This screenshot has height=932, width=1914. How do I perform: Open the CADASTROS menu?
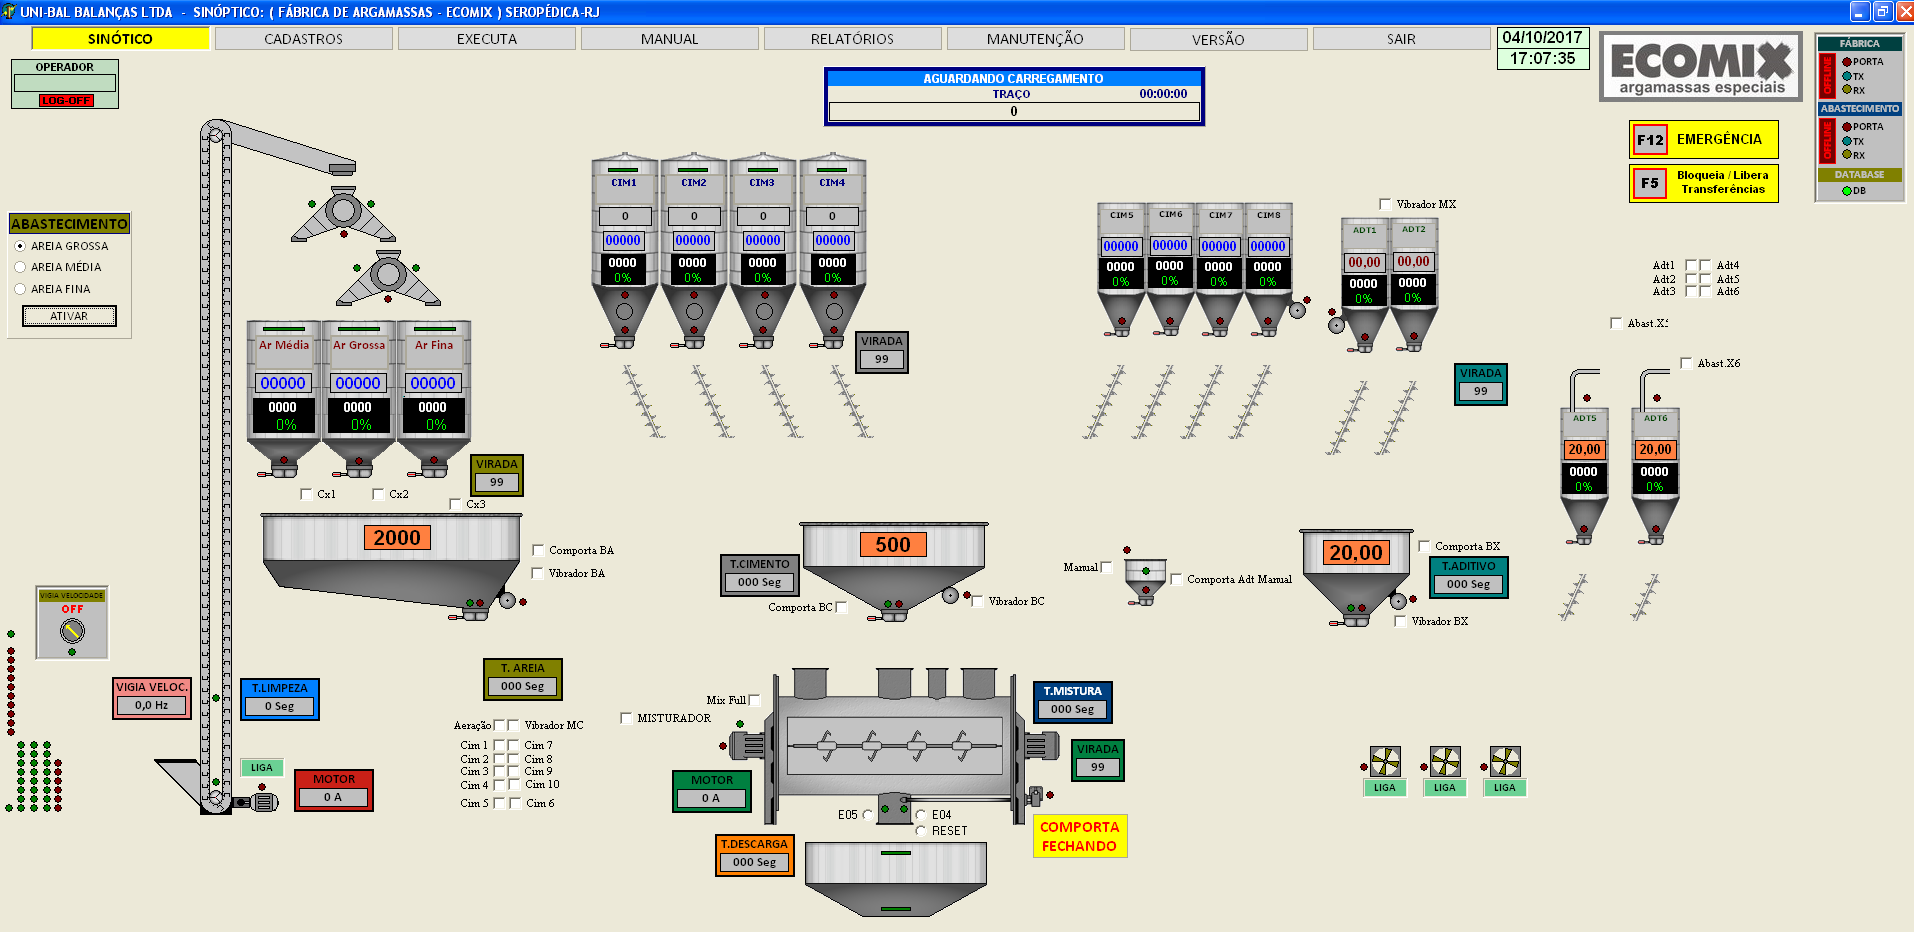coord(303,39)
